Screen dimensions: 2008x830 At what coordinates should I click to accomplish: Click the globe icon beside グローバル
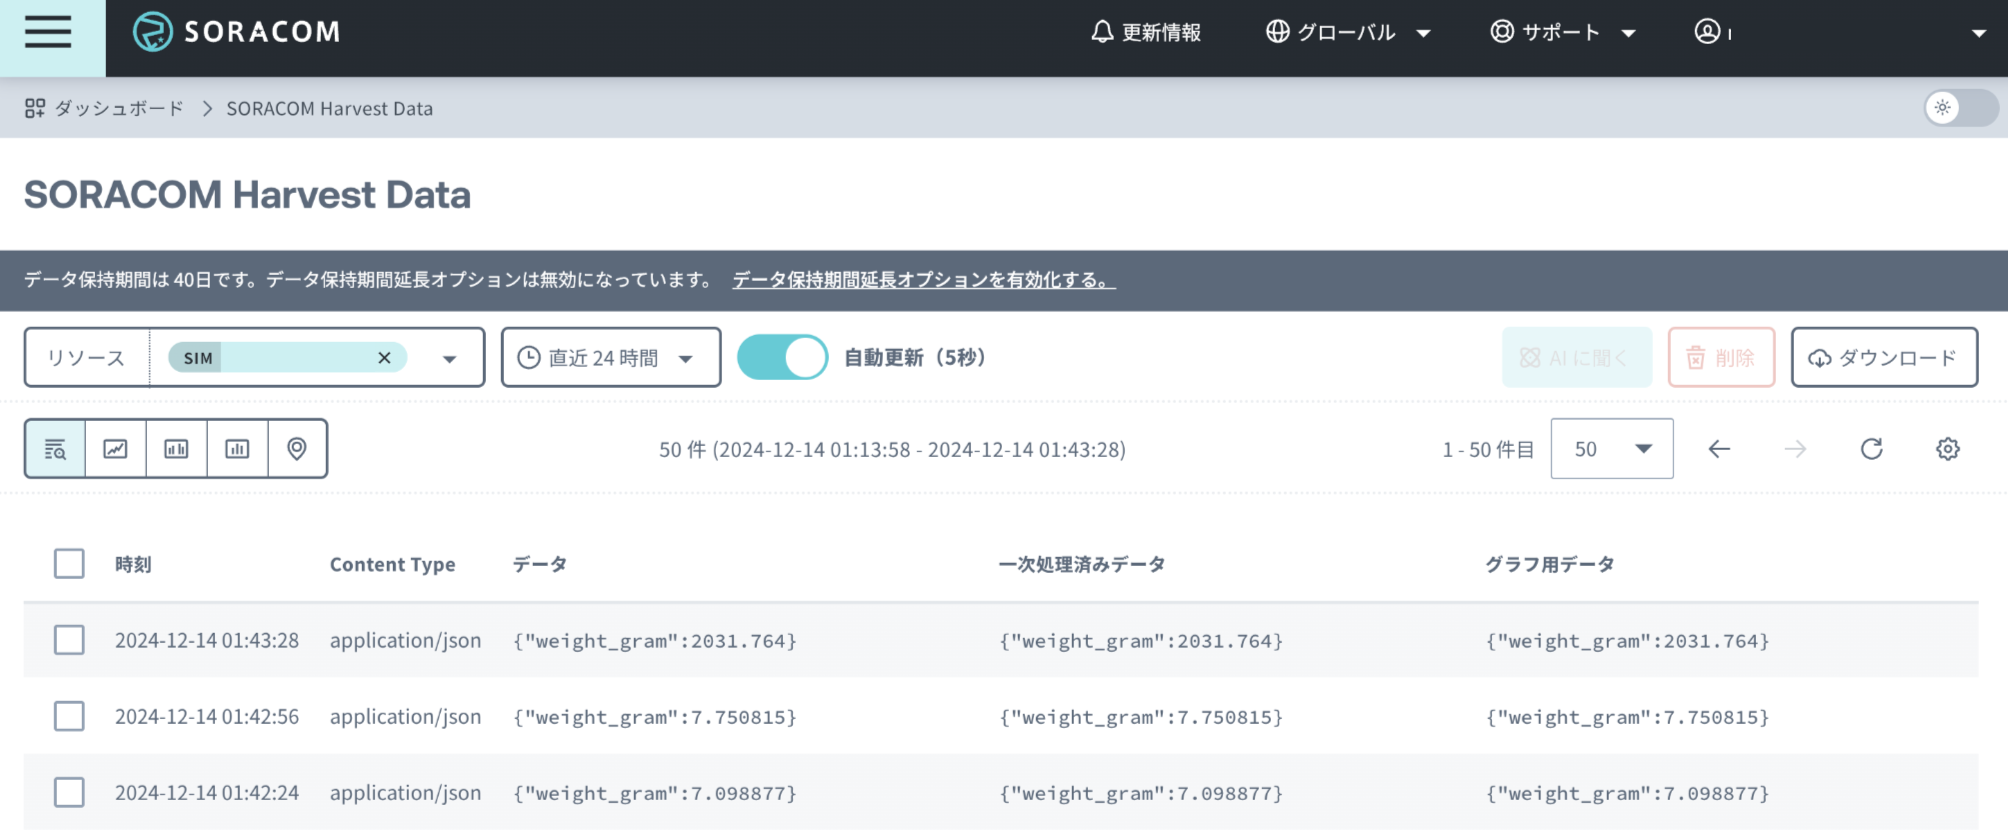click(x=1277, y=32)
